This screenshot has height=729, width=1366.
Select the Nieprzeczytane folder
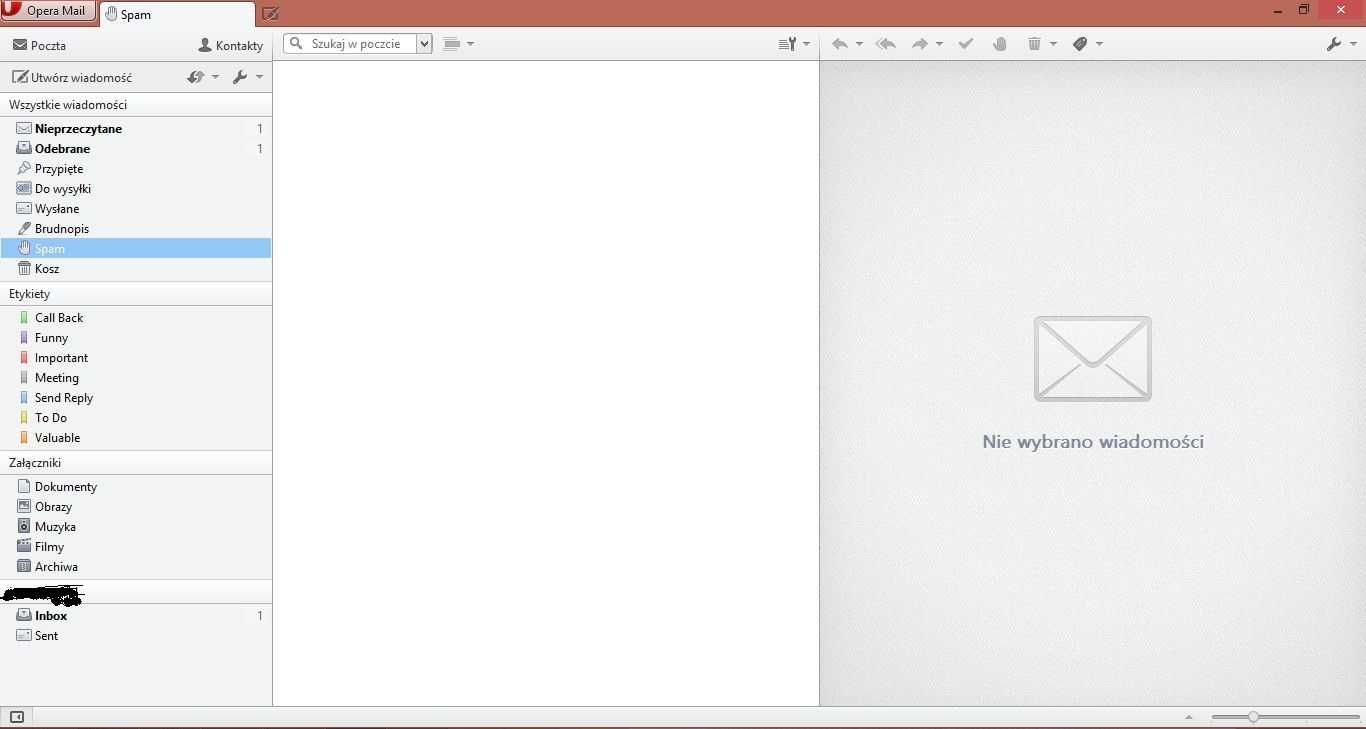(x=136, y=128)
